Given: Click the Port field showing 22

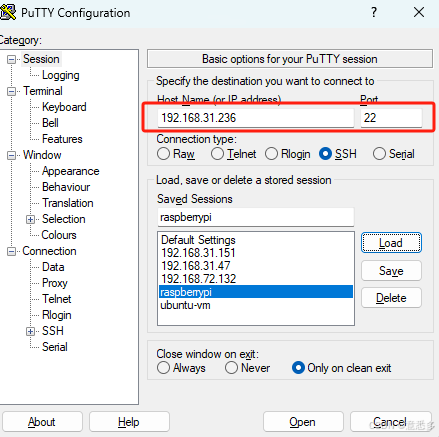Looking at the screenshot, I should 391,118.
